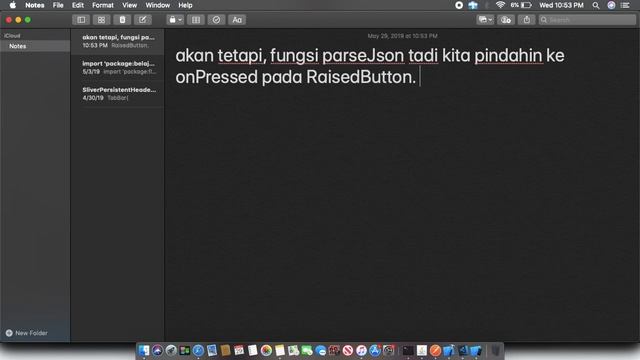Open the Edit menu
The height and width of the screenshot is (360, 640).
pyautogui.click(x=78, y=5)
